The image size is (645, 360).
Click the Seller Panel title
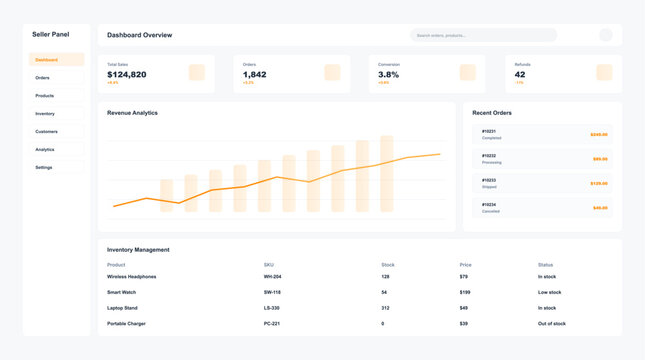(51, 35)
